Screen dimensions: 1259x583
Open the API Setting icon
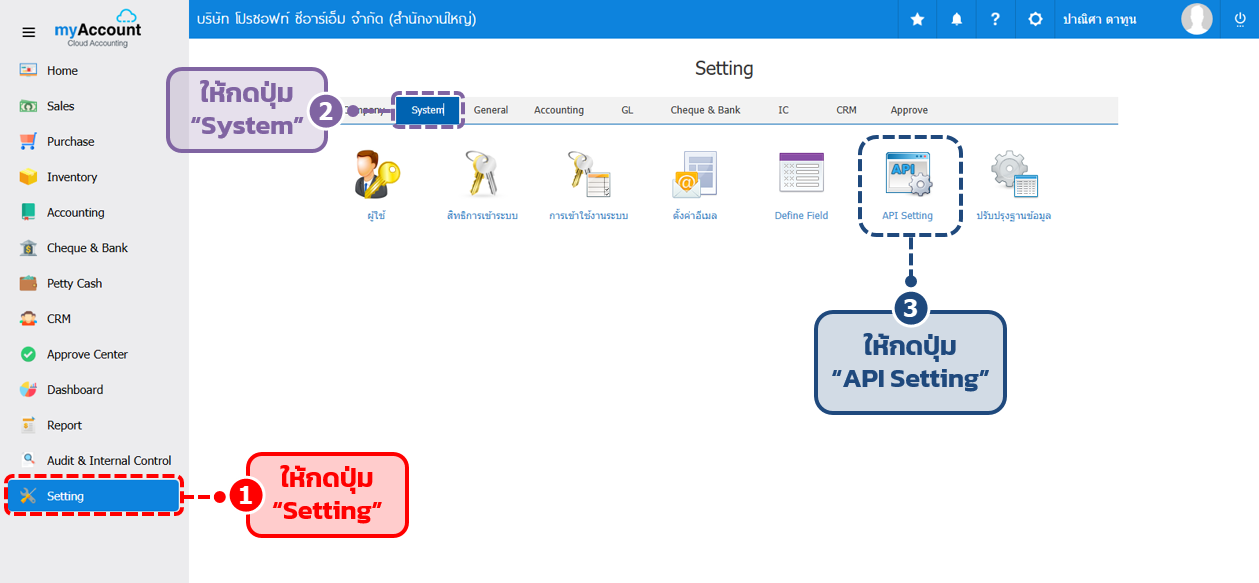[x=908, y=176]
